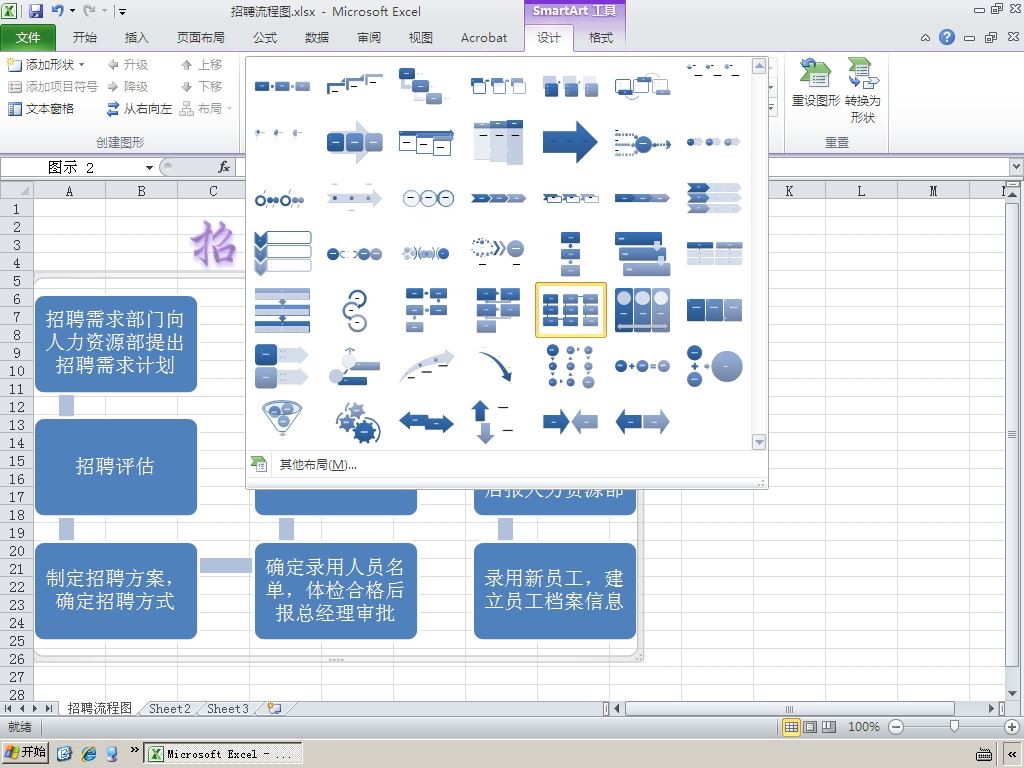The image size is (1024, 768).
Task: Select the highlighted bending process layout
Action: pos(570,310)
